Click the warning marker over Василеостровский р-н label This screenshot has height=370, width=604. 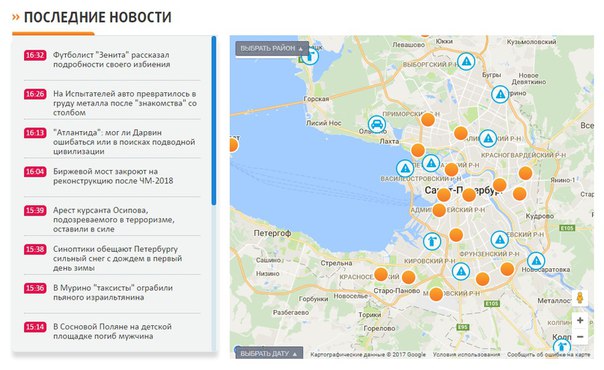(405, 168)
